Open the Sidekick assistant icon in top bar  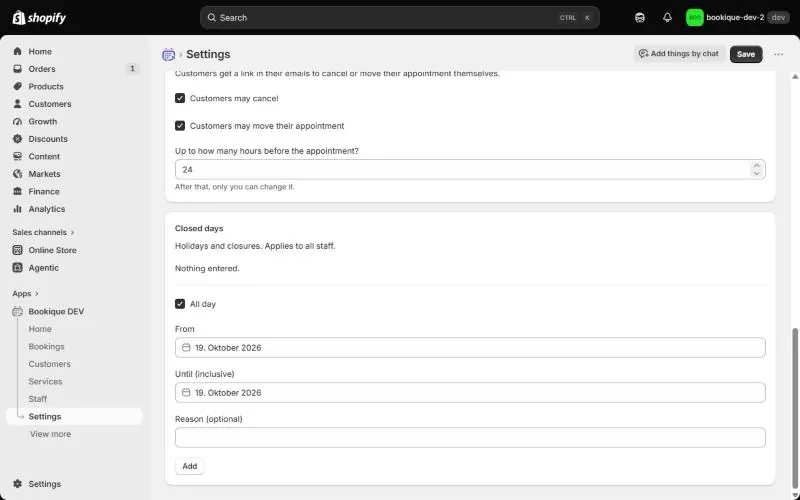pos(640,18)
